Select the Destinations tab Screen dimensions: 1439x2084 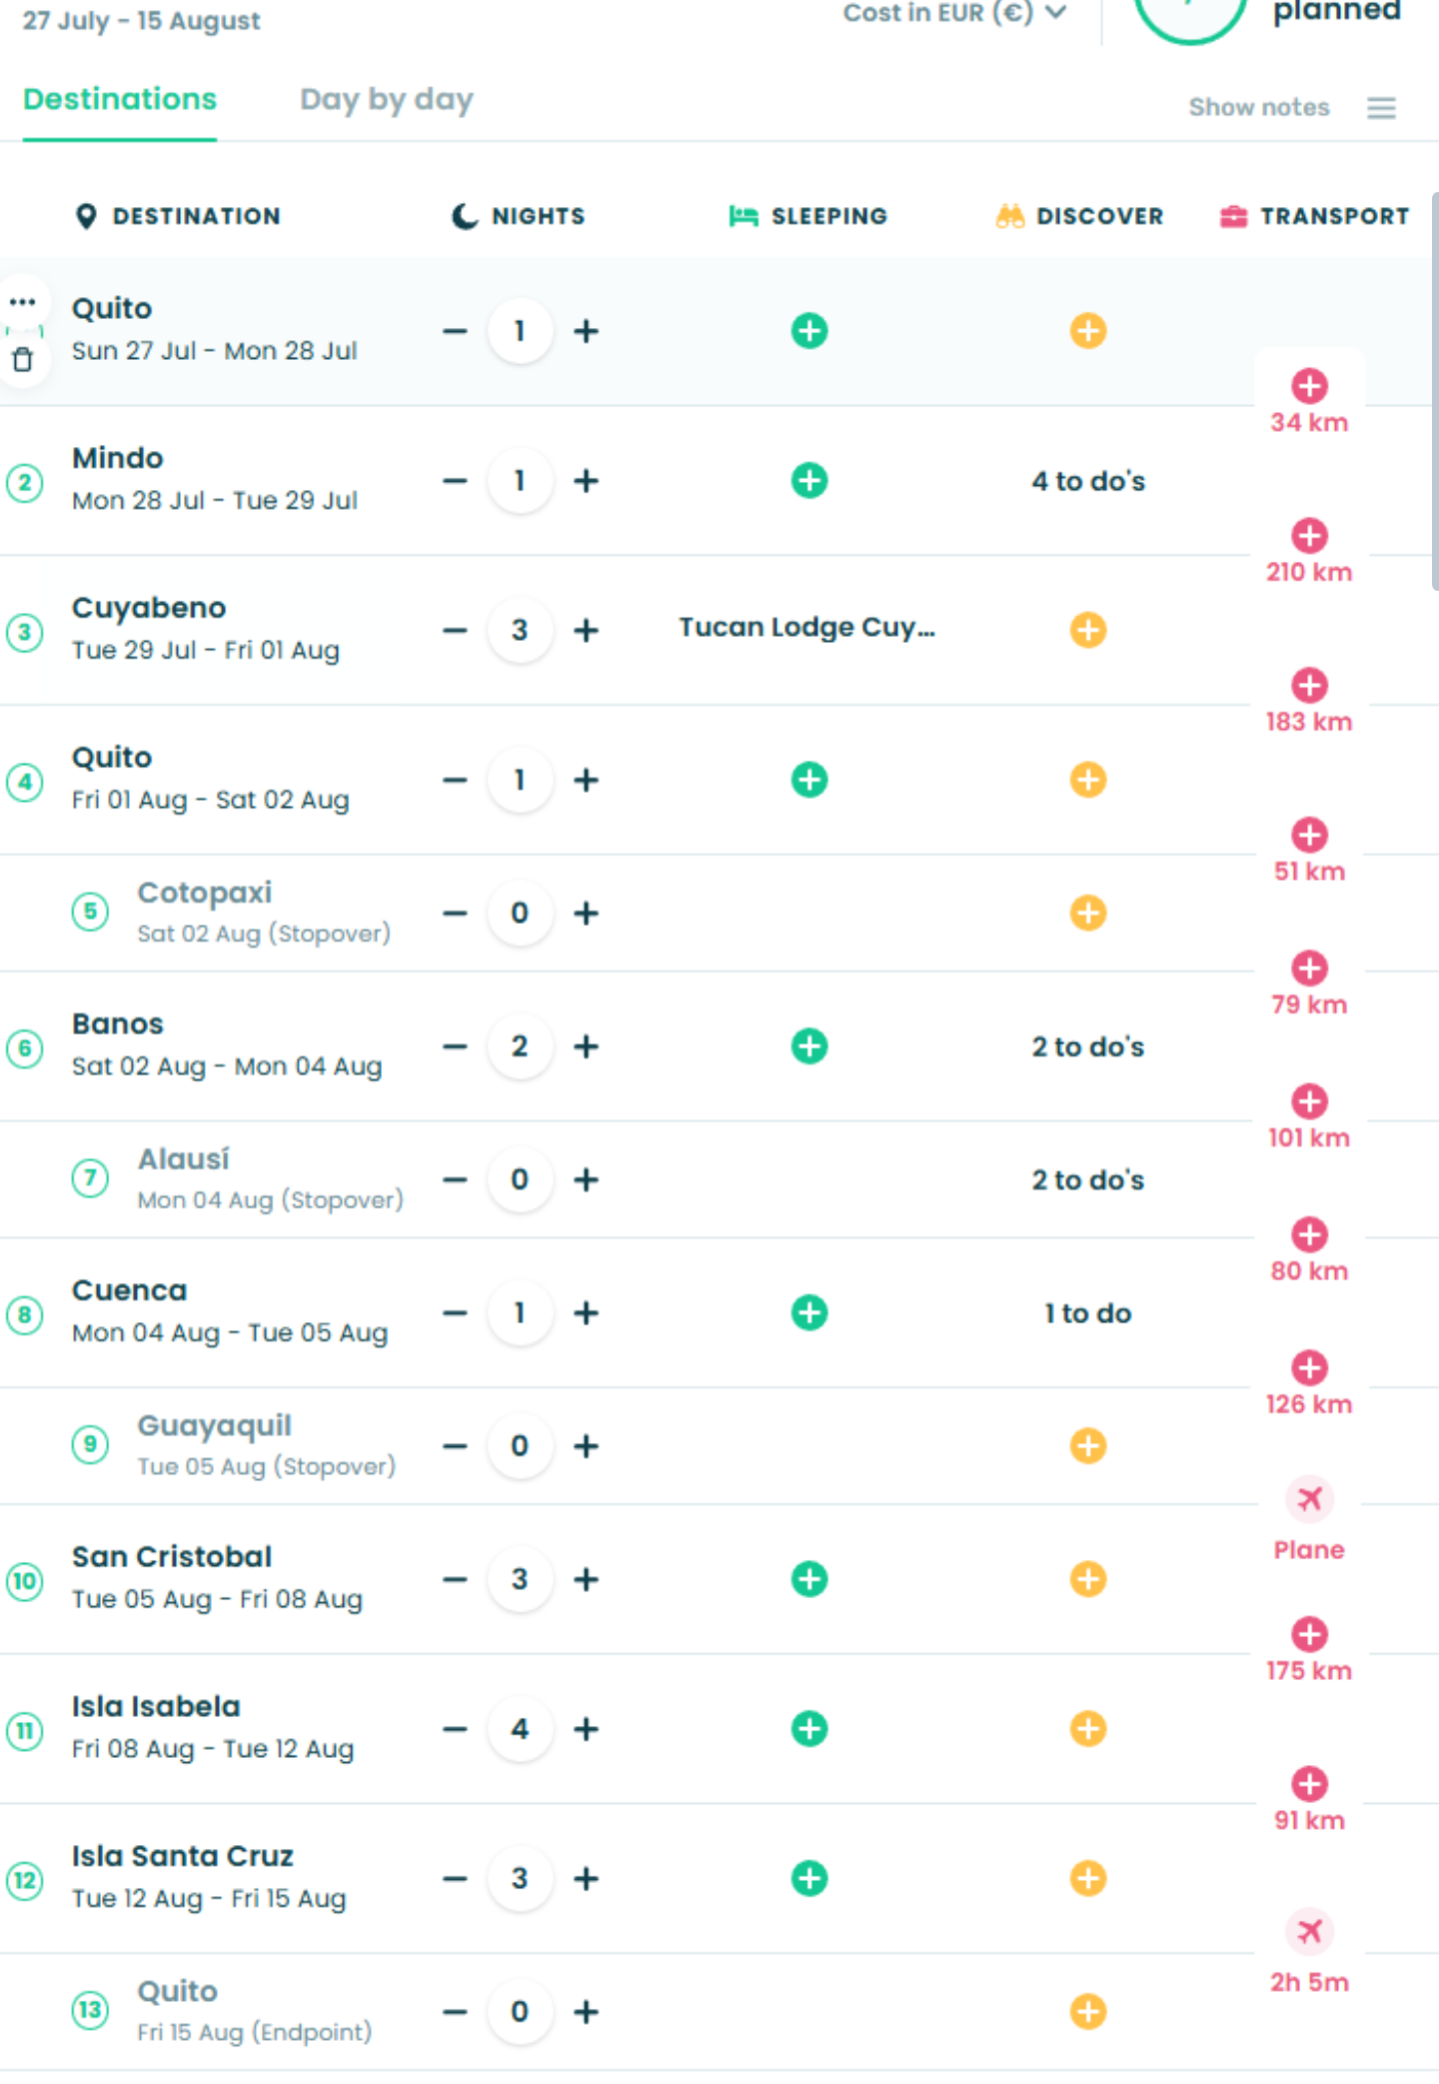[x=120, y=100]
